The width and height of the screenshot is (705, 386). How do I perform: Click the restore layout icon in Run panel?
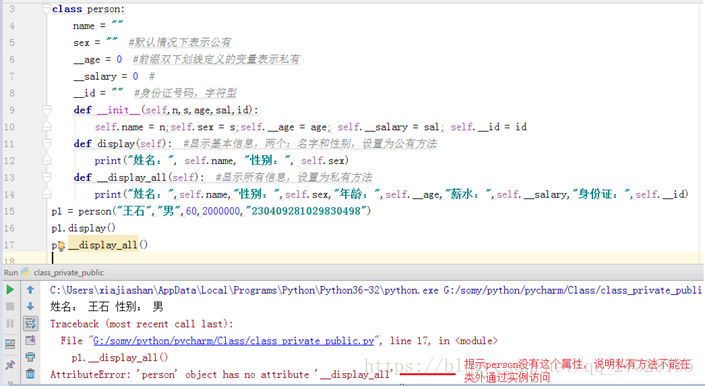coord(10,344)
